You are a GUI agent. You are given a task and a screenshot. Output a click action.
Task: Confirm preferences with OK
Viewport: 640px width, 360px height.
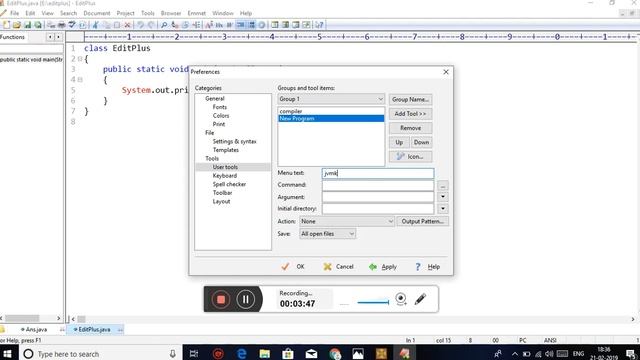point(293,267)
